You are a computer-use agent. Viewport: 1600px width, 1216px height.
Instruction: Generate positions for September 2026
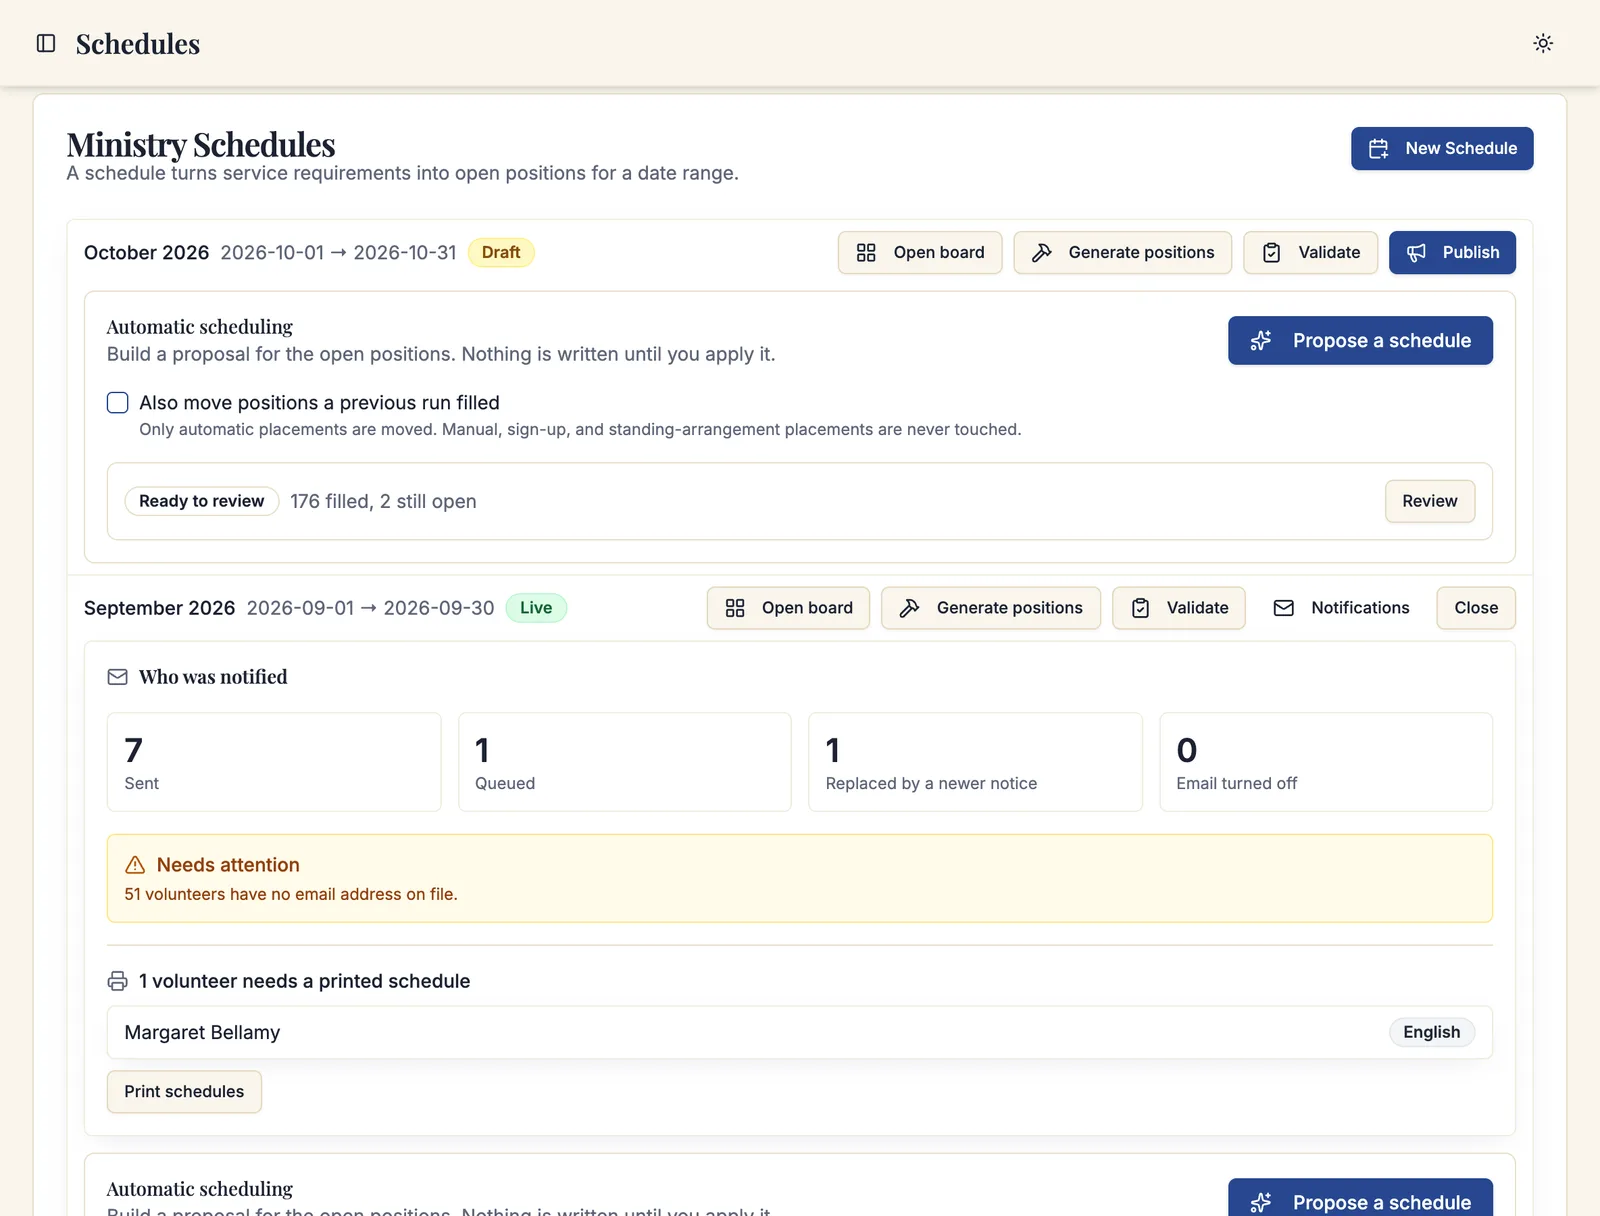pyautogui.click(x=990, y=608)
